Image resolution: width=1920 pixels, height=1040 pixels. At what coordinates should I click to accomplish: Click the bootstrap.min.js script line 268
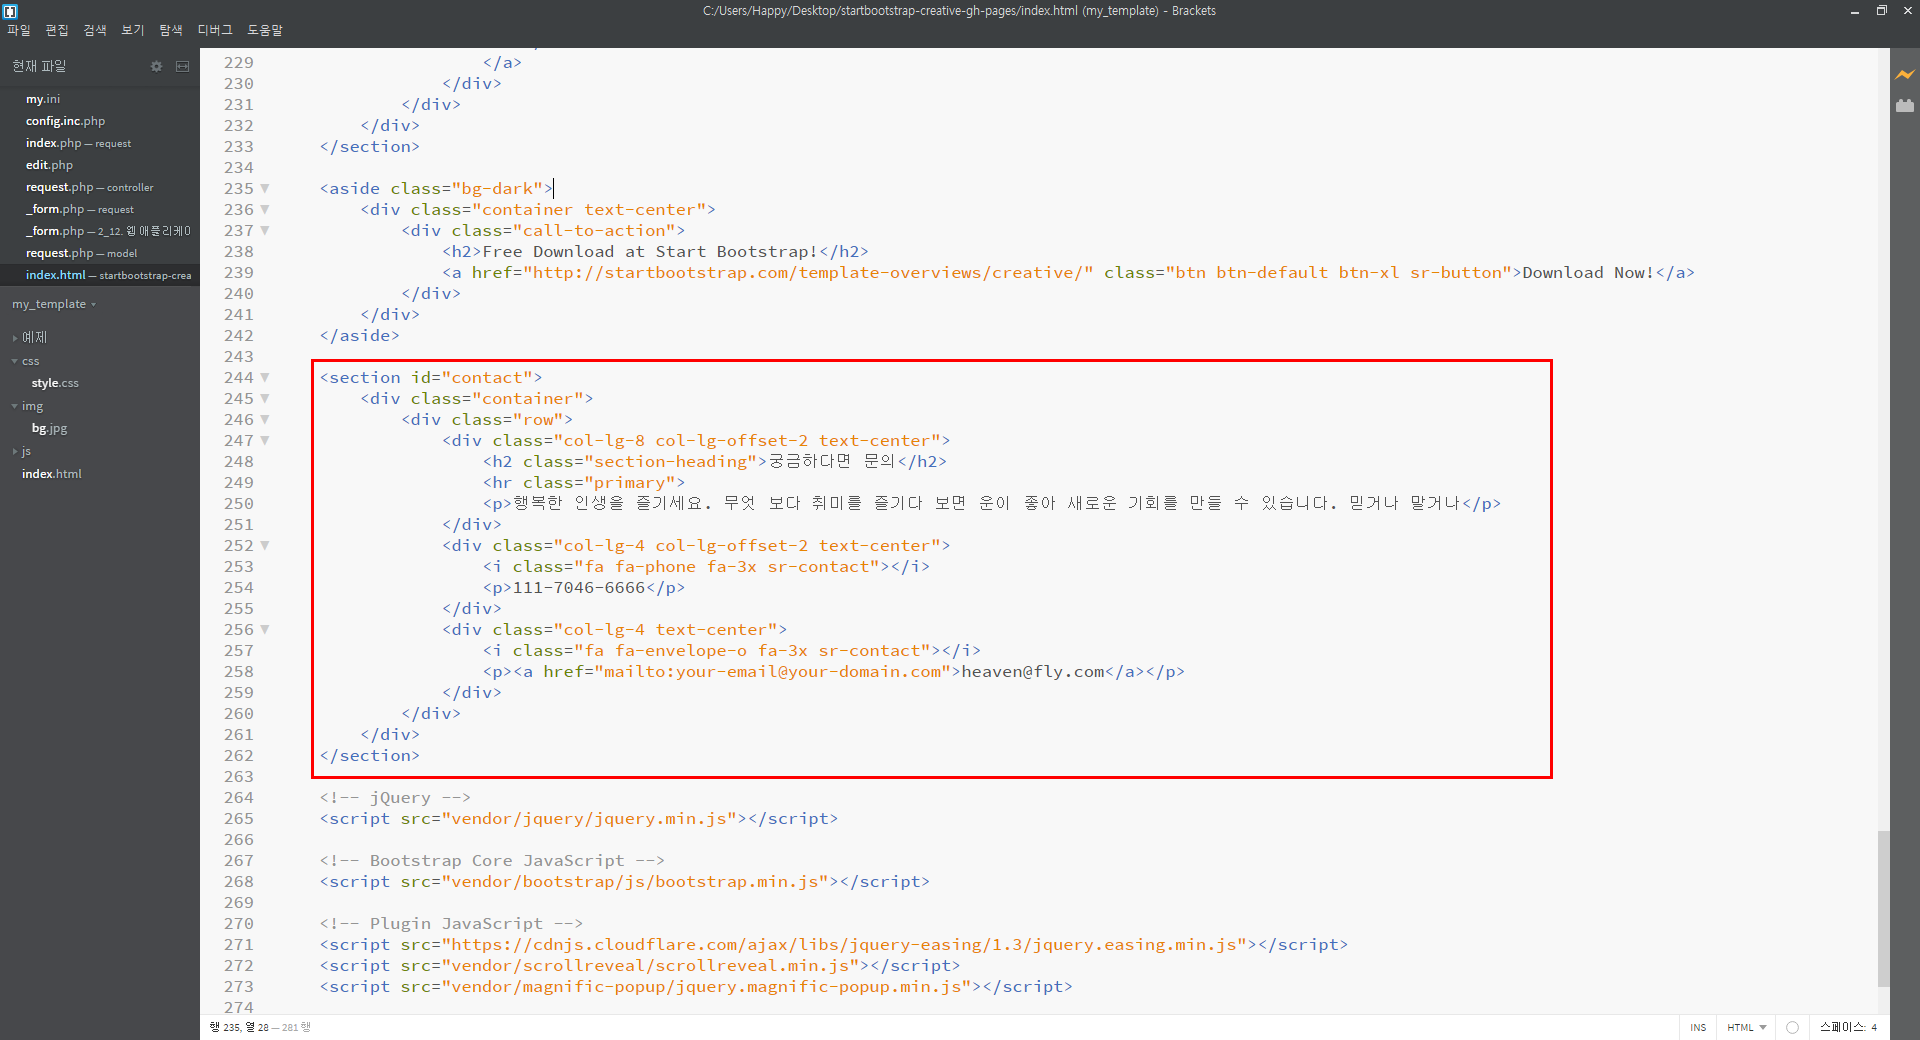625,882
